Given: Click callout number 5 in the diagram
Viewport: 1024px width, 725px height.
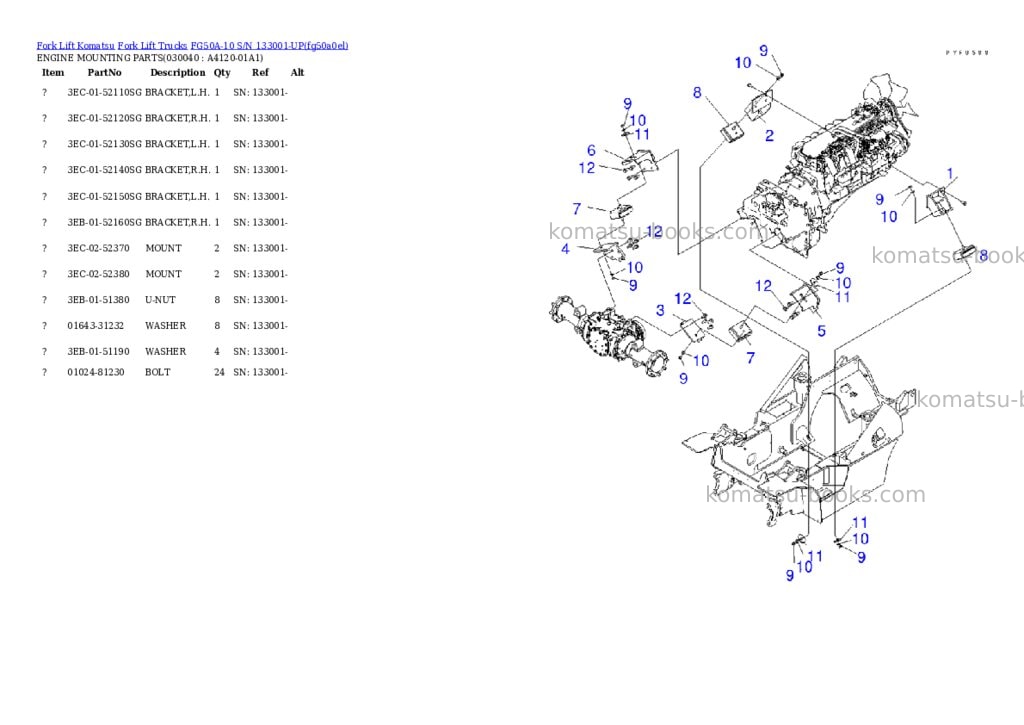Looking at the screenshot, I should click(822, 331).
